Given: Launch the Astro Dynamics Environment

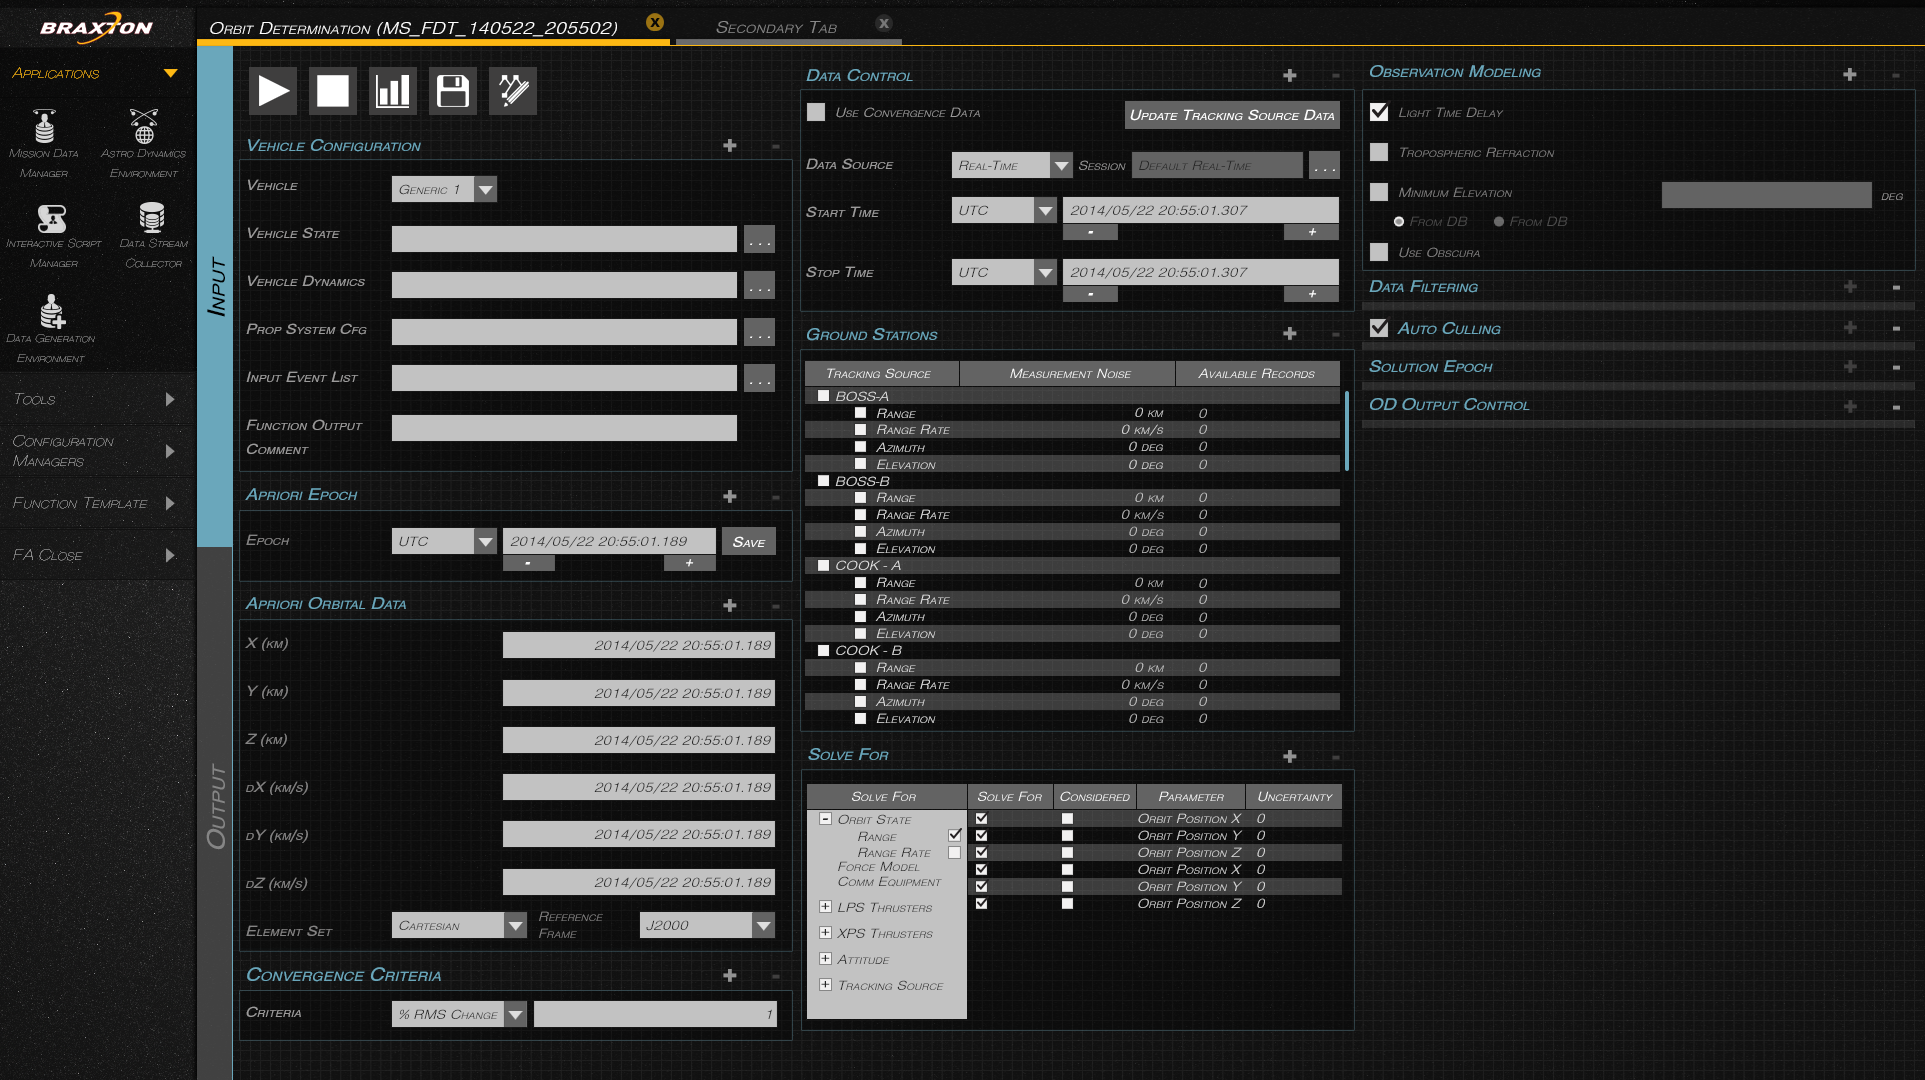Looking at the screenshot, I should click(143, 125).
